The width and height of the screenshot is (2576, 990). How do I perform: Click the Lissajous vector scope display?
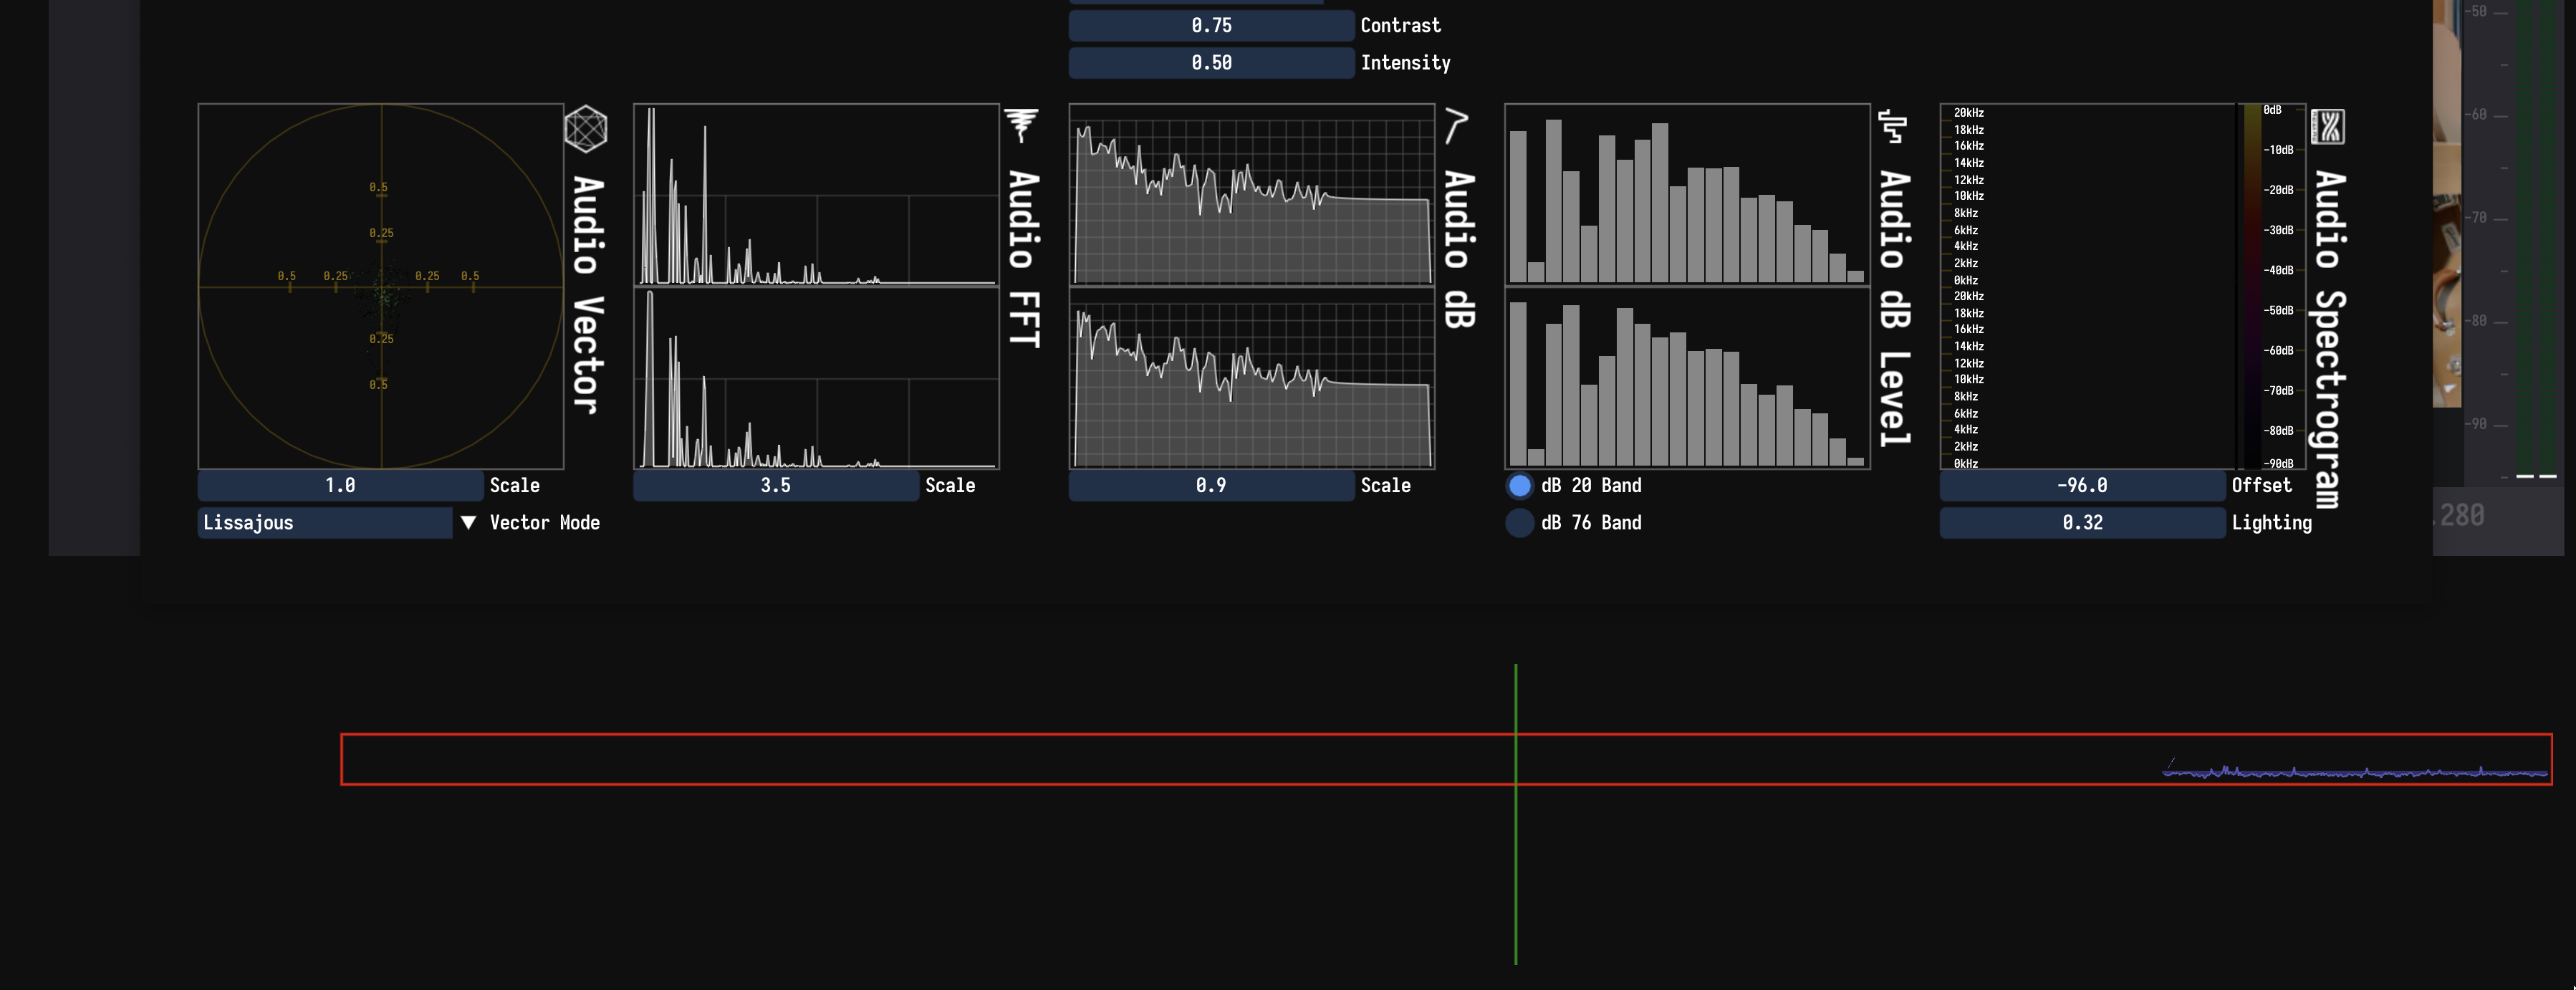[x=381, y=286]
